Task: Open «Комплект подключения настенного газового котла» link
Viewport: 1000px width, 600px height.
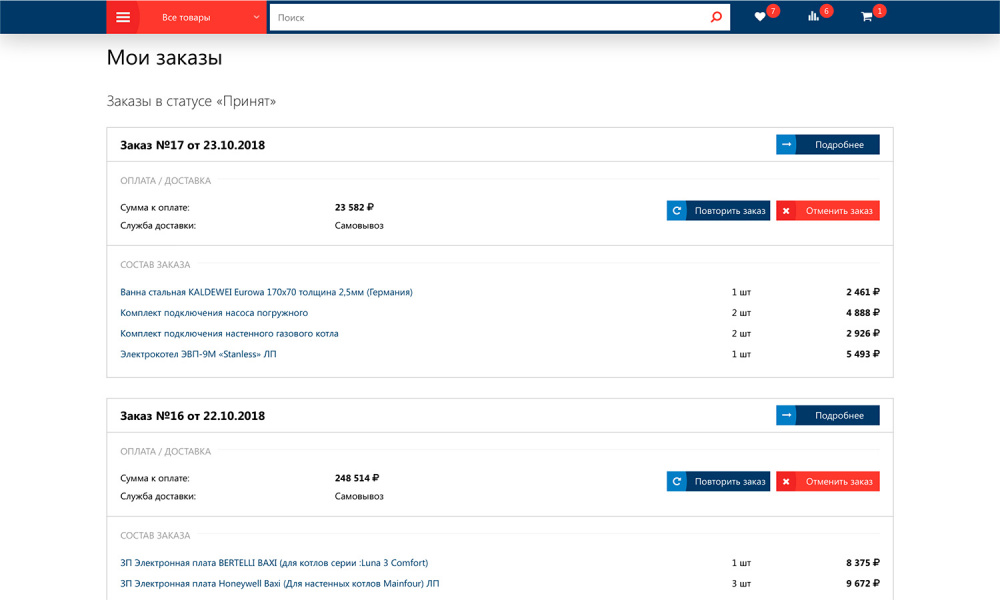Action: point(229,334)
